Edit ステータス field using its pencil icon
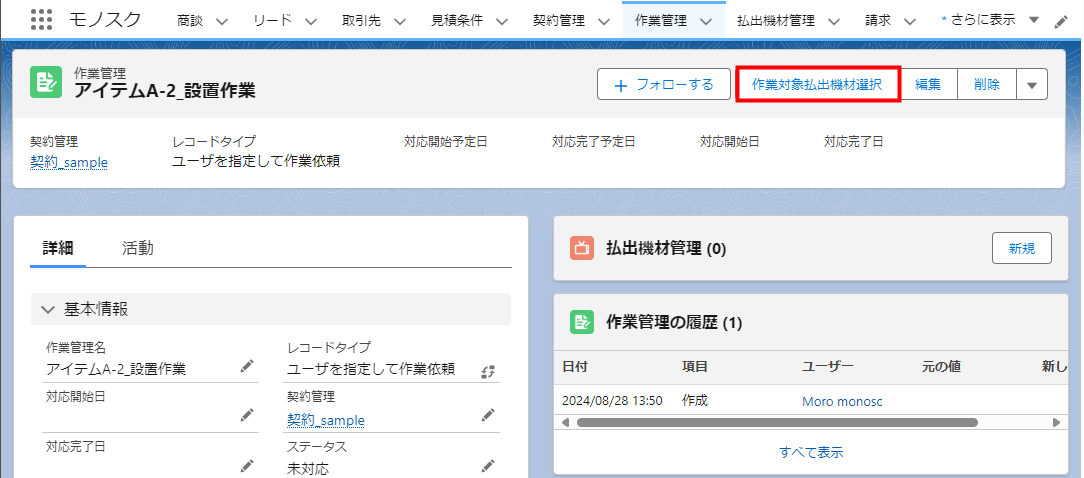 (x=487, y=465)
